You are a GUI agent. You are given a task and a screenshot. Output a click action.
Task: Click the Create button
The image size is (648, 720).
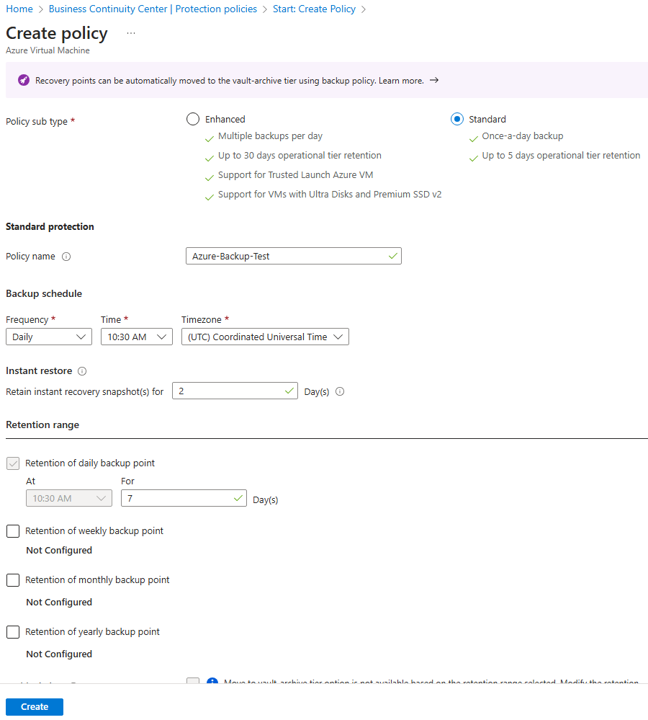coord(34,706)
